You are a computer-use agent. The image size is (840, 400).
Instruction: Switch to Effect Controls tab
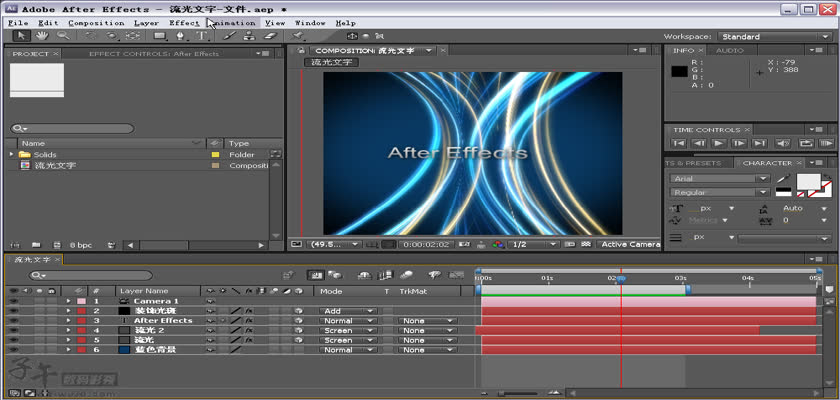(154, 54)
